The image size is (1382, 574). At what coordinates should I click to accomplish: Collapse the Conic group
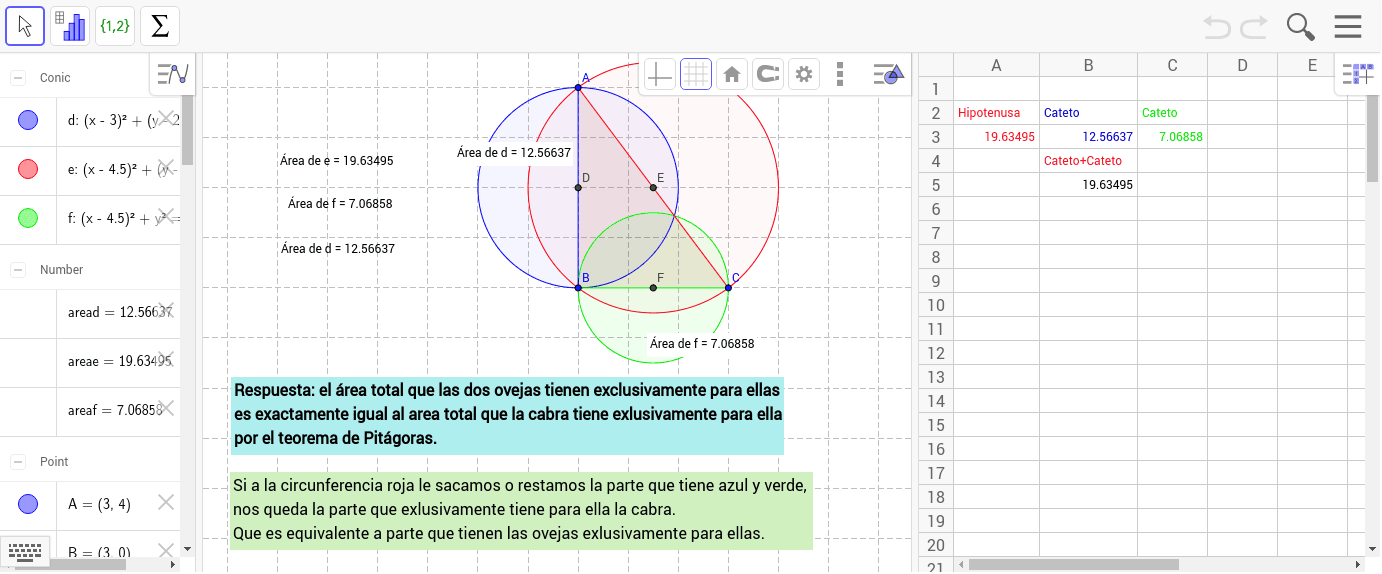click(x=18, y=77)
